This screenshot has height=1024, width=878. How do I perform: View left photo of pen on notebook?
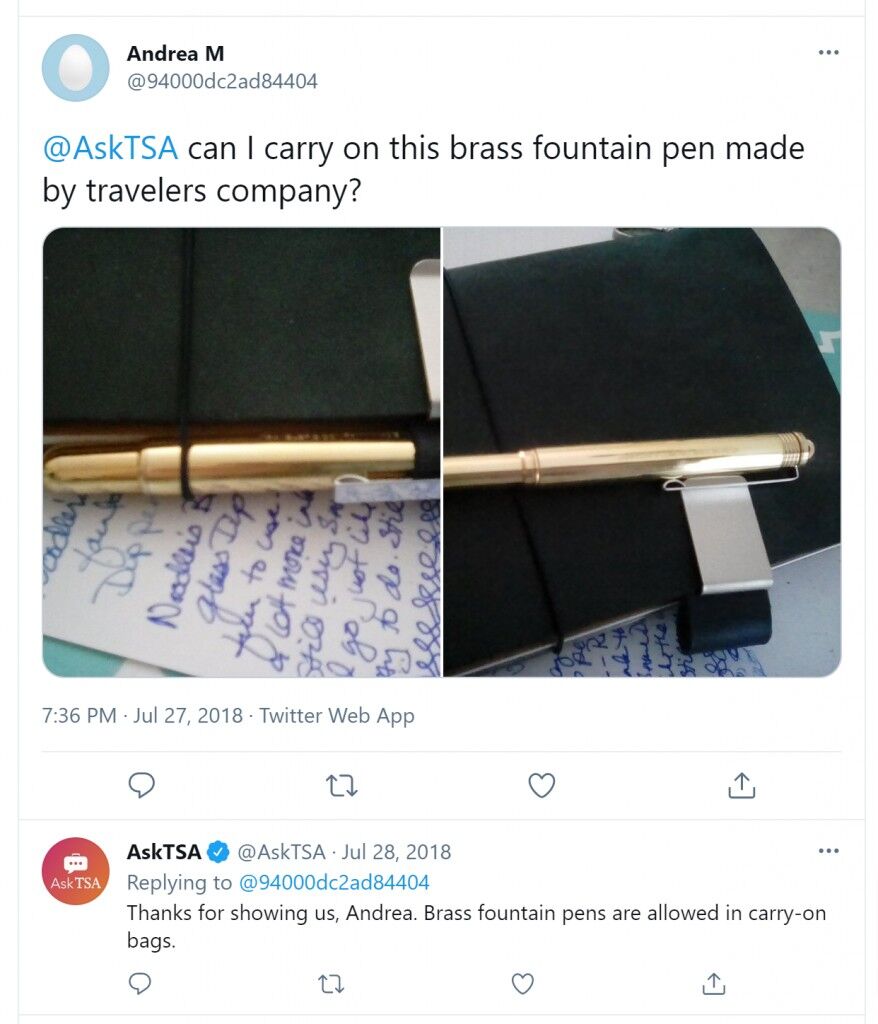coord(241,452)
